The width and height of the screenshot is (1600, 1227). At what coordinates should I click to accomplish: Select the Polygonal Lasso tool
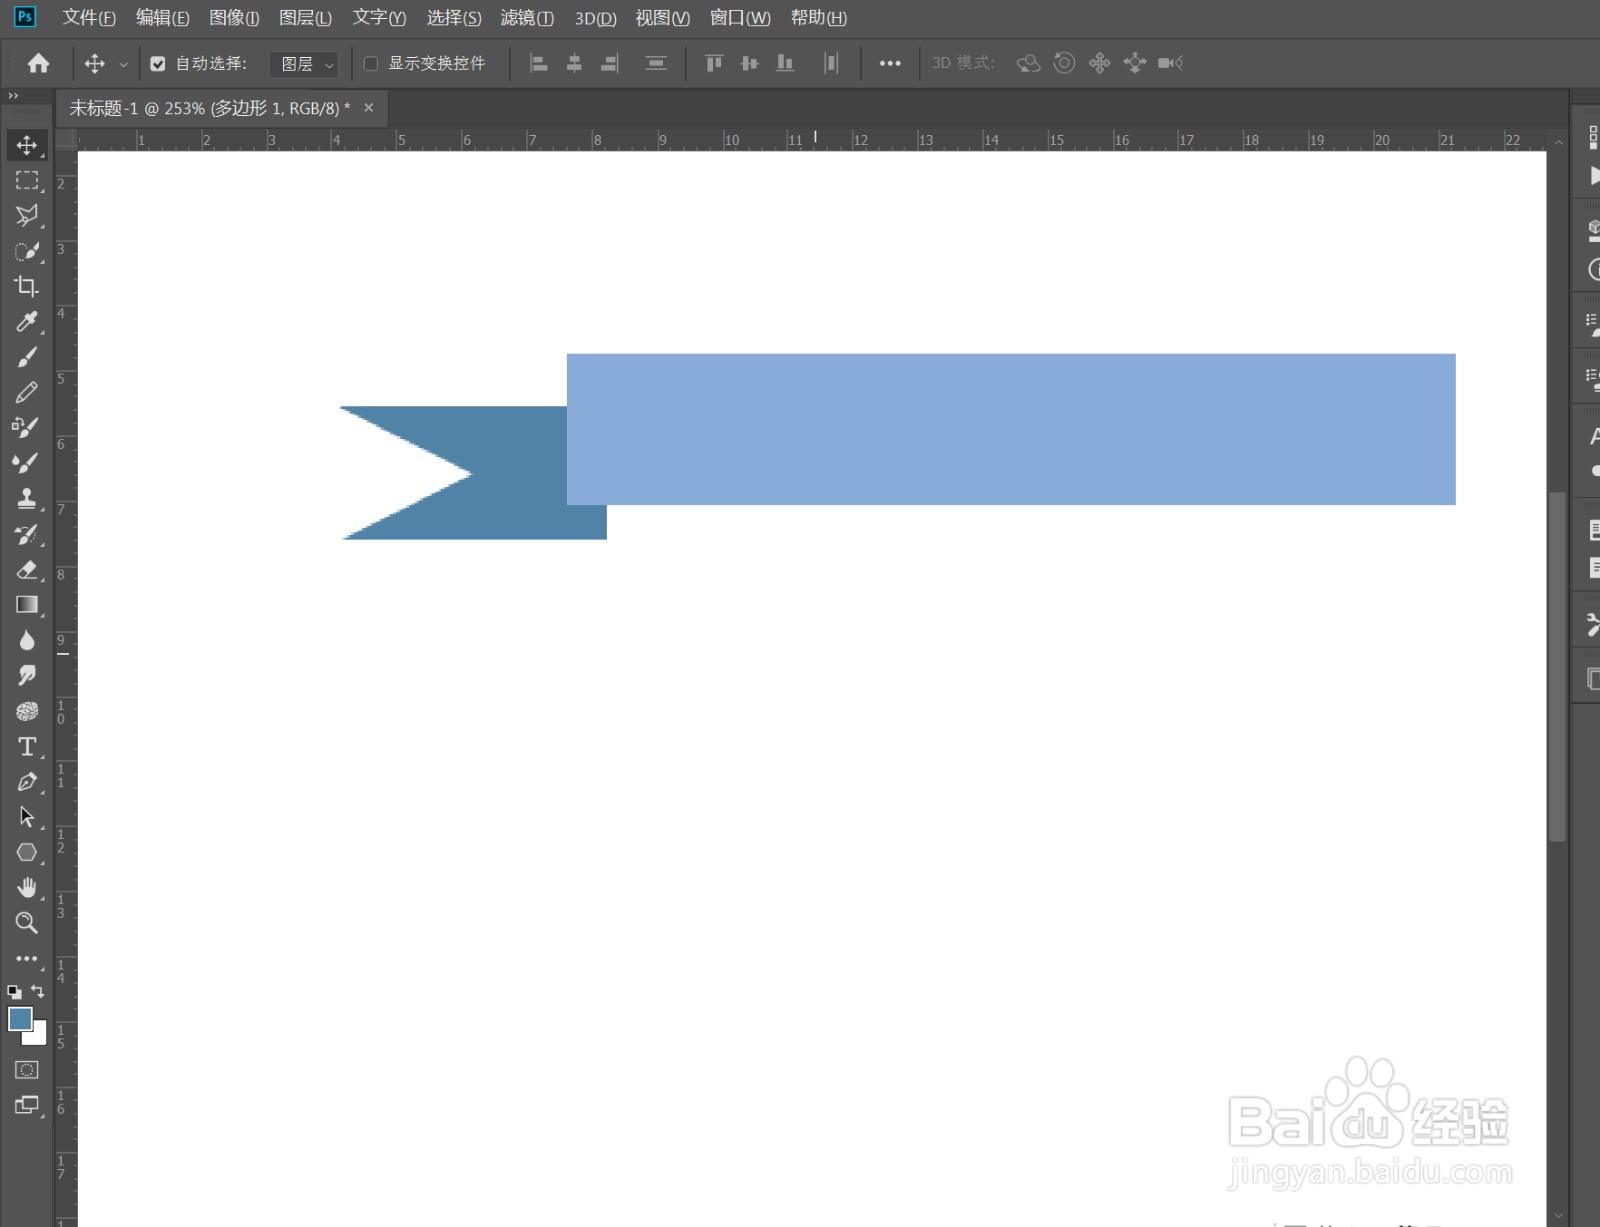(27, 215)
